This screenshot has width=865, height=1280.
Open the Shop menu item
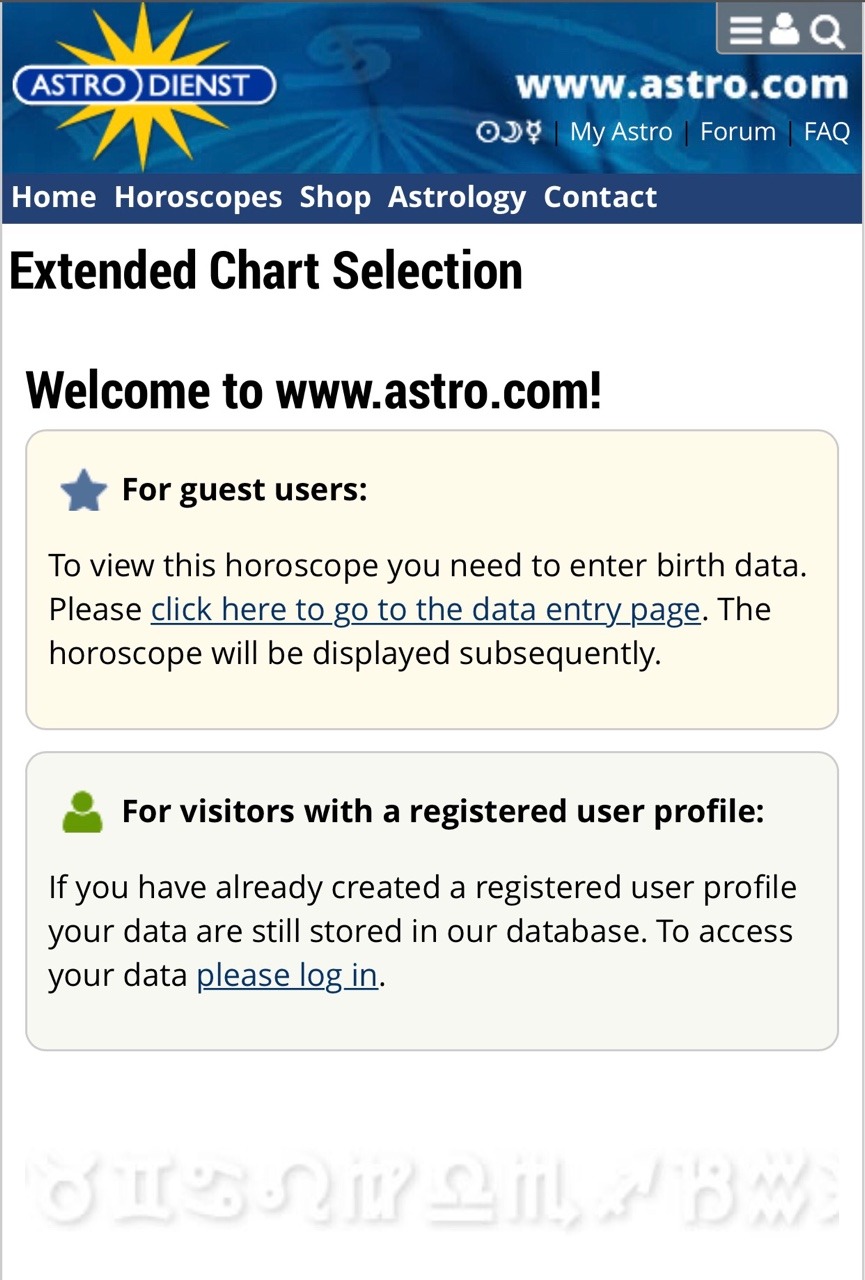point(335,198)
